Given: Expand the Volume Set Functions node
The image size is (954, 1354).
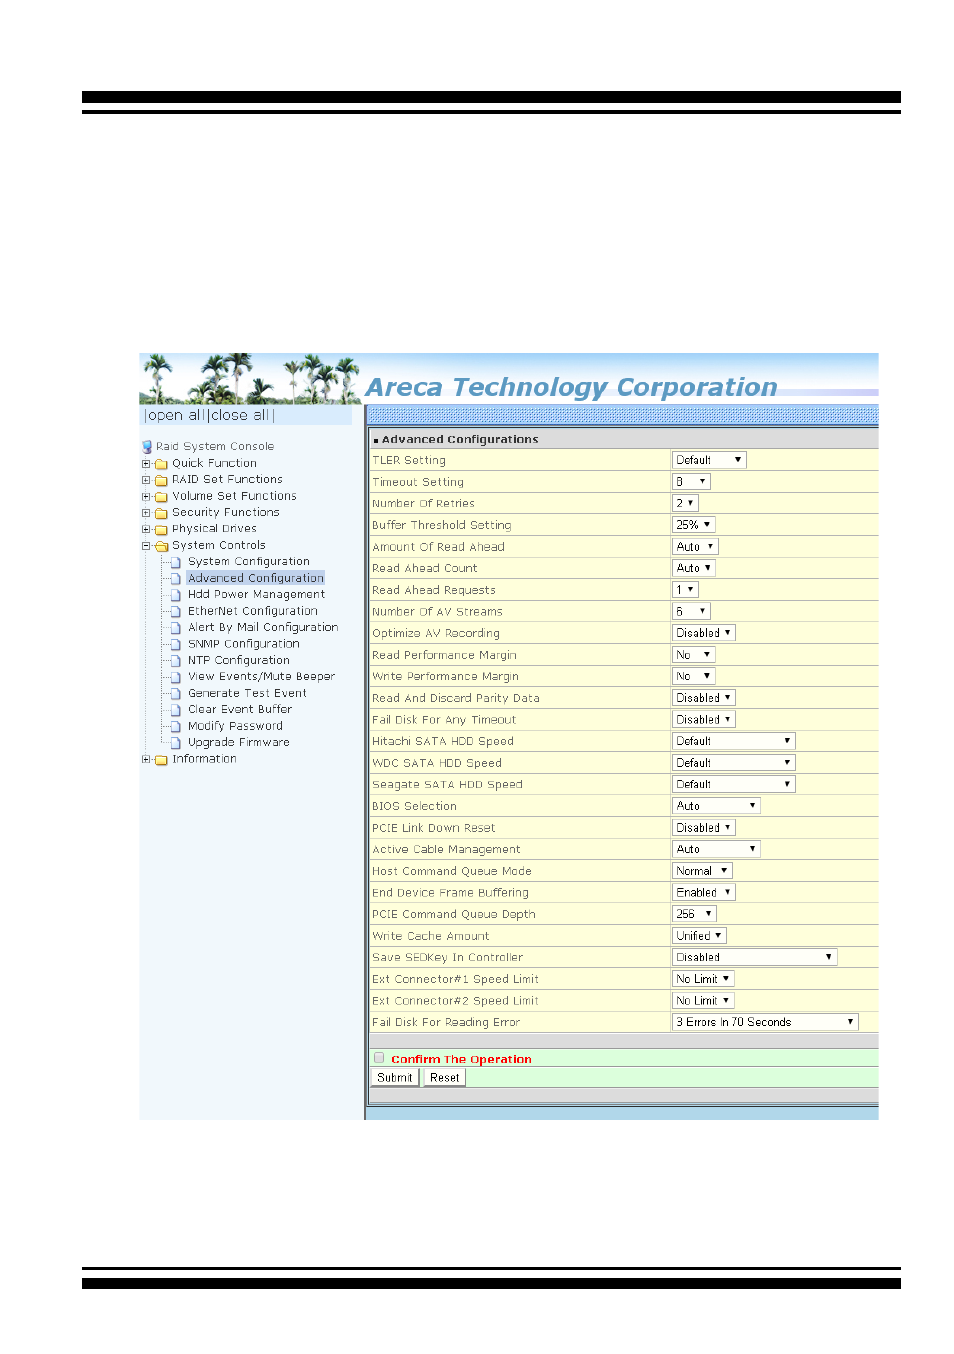Looking at the screenshot, I should (146, 497).
